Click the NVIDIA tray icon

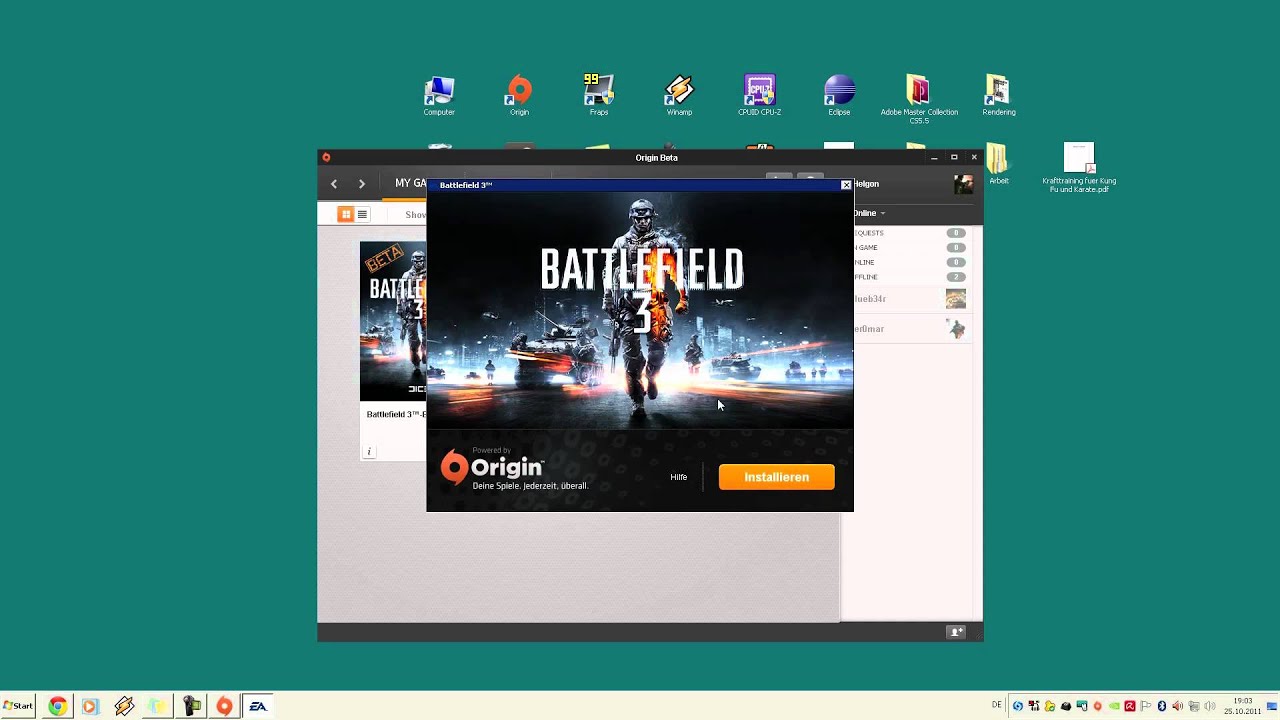click(1114, 706)
